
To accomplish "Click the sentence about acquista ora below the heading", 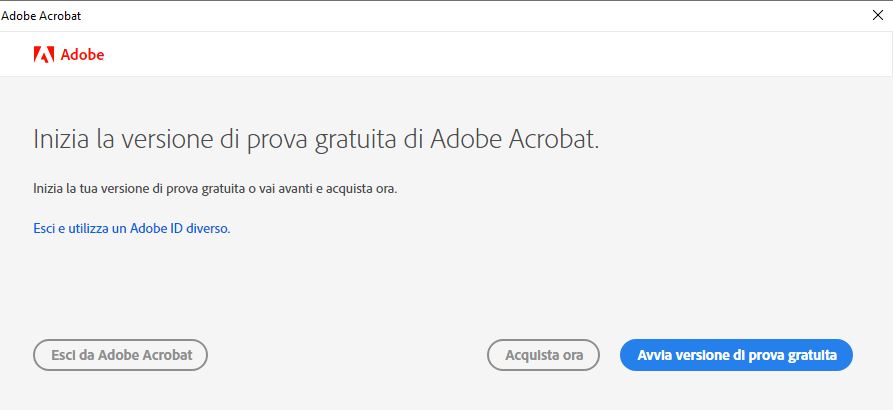I will 215,188.
